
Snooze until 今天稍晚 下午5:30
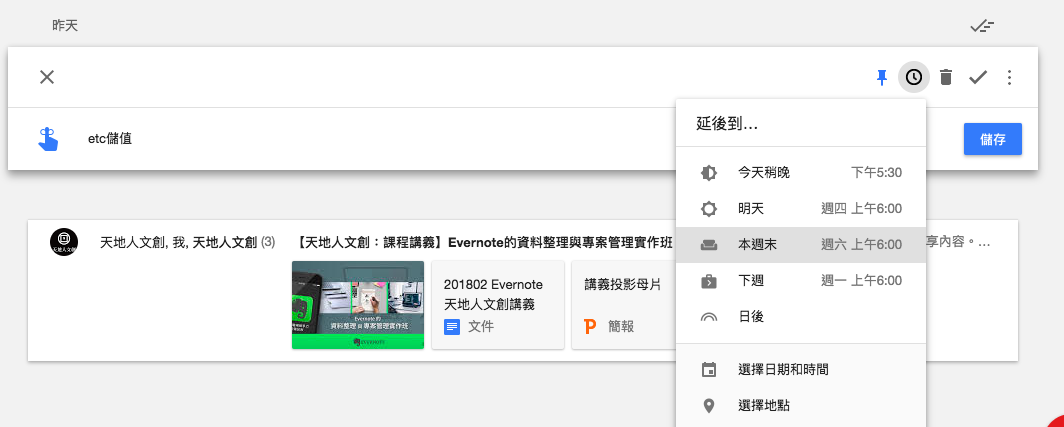tap(801, 172)
